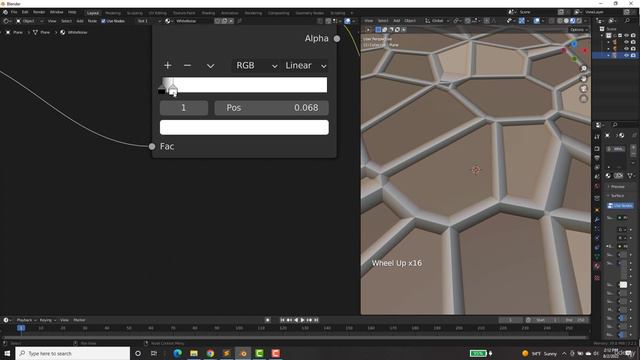640x360 pixels.
Task: Play the animation in the timeline
Action: (x=302, y=320)
